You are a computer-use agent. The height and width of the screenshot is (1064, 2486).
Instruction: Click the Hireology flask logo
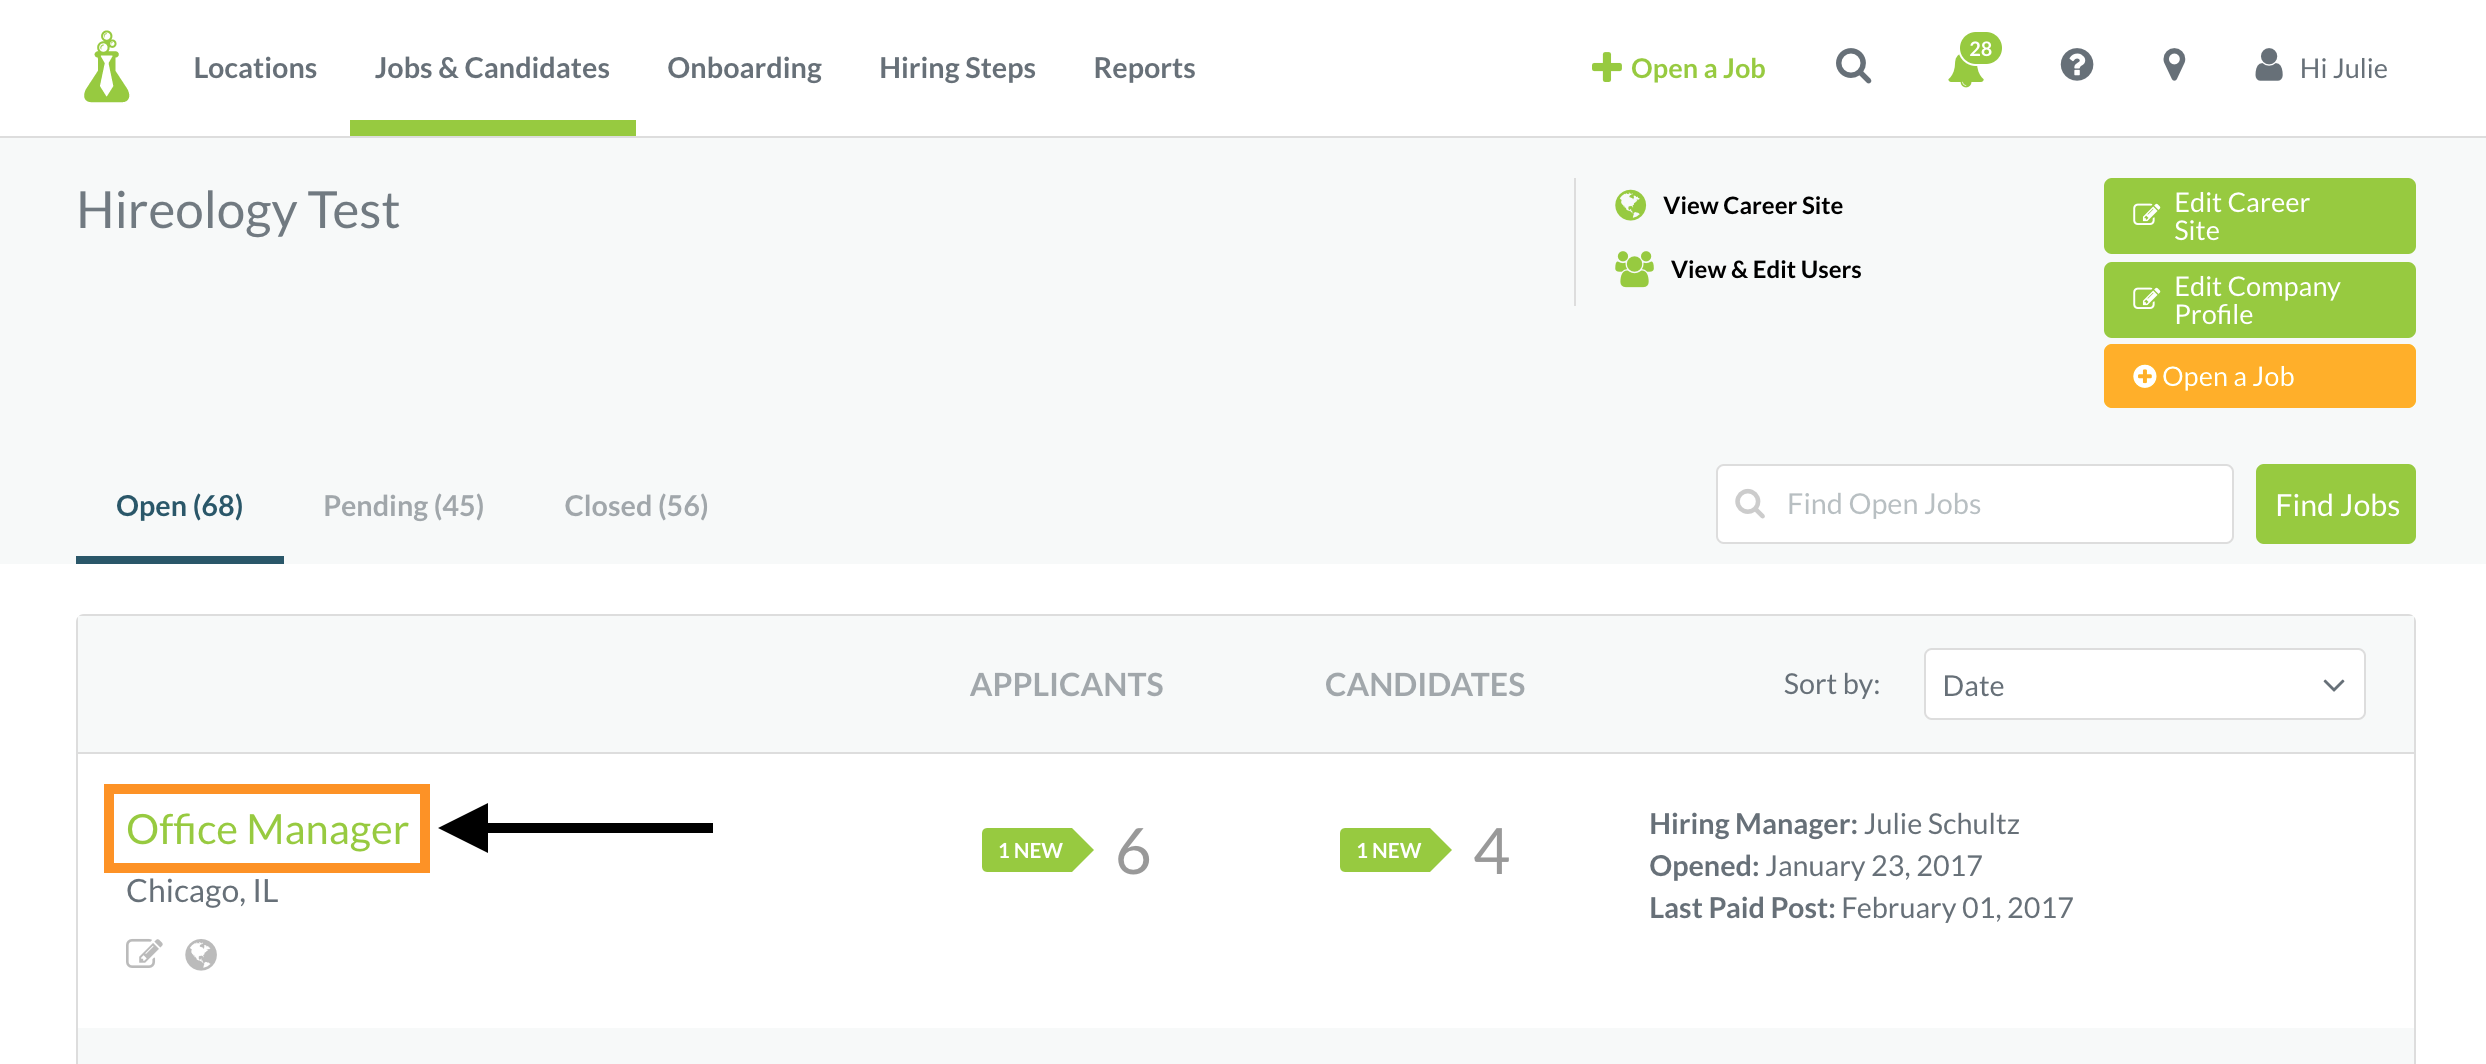107,67
